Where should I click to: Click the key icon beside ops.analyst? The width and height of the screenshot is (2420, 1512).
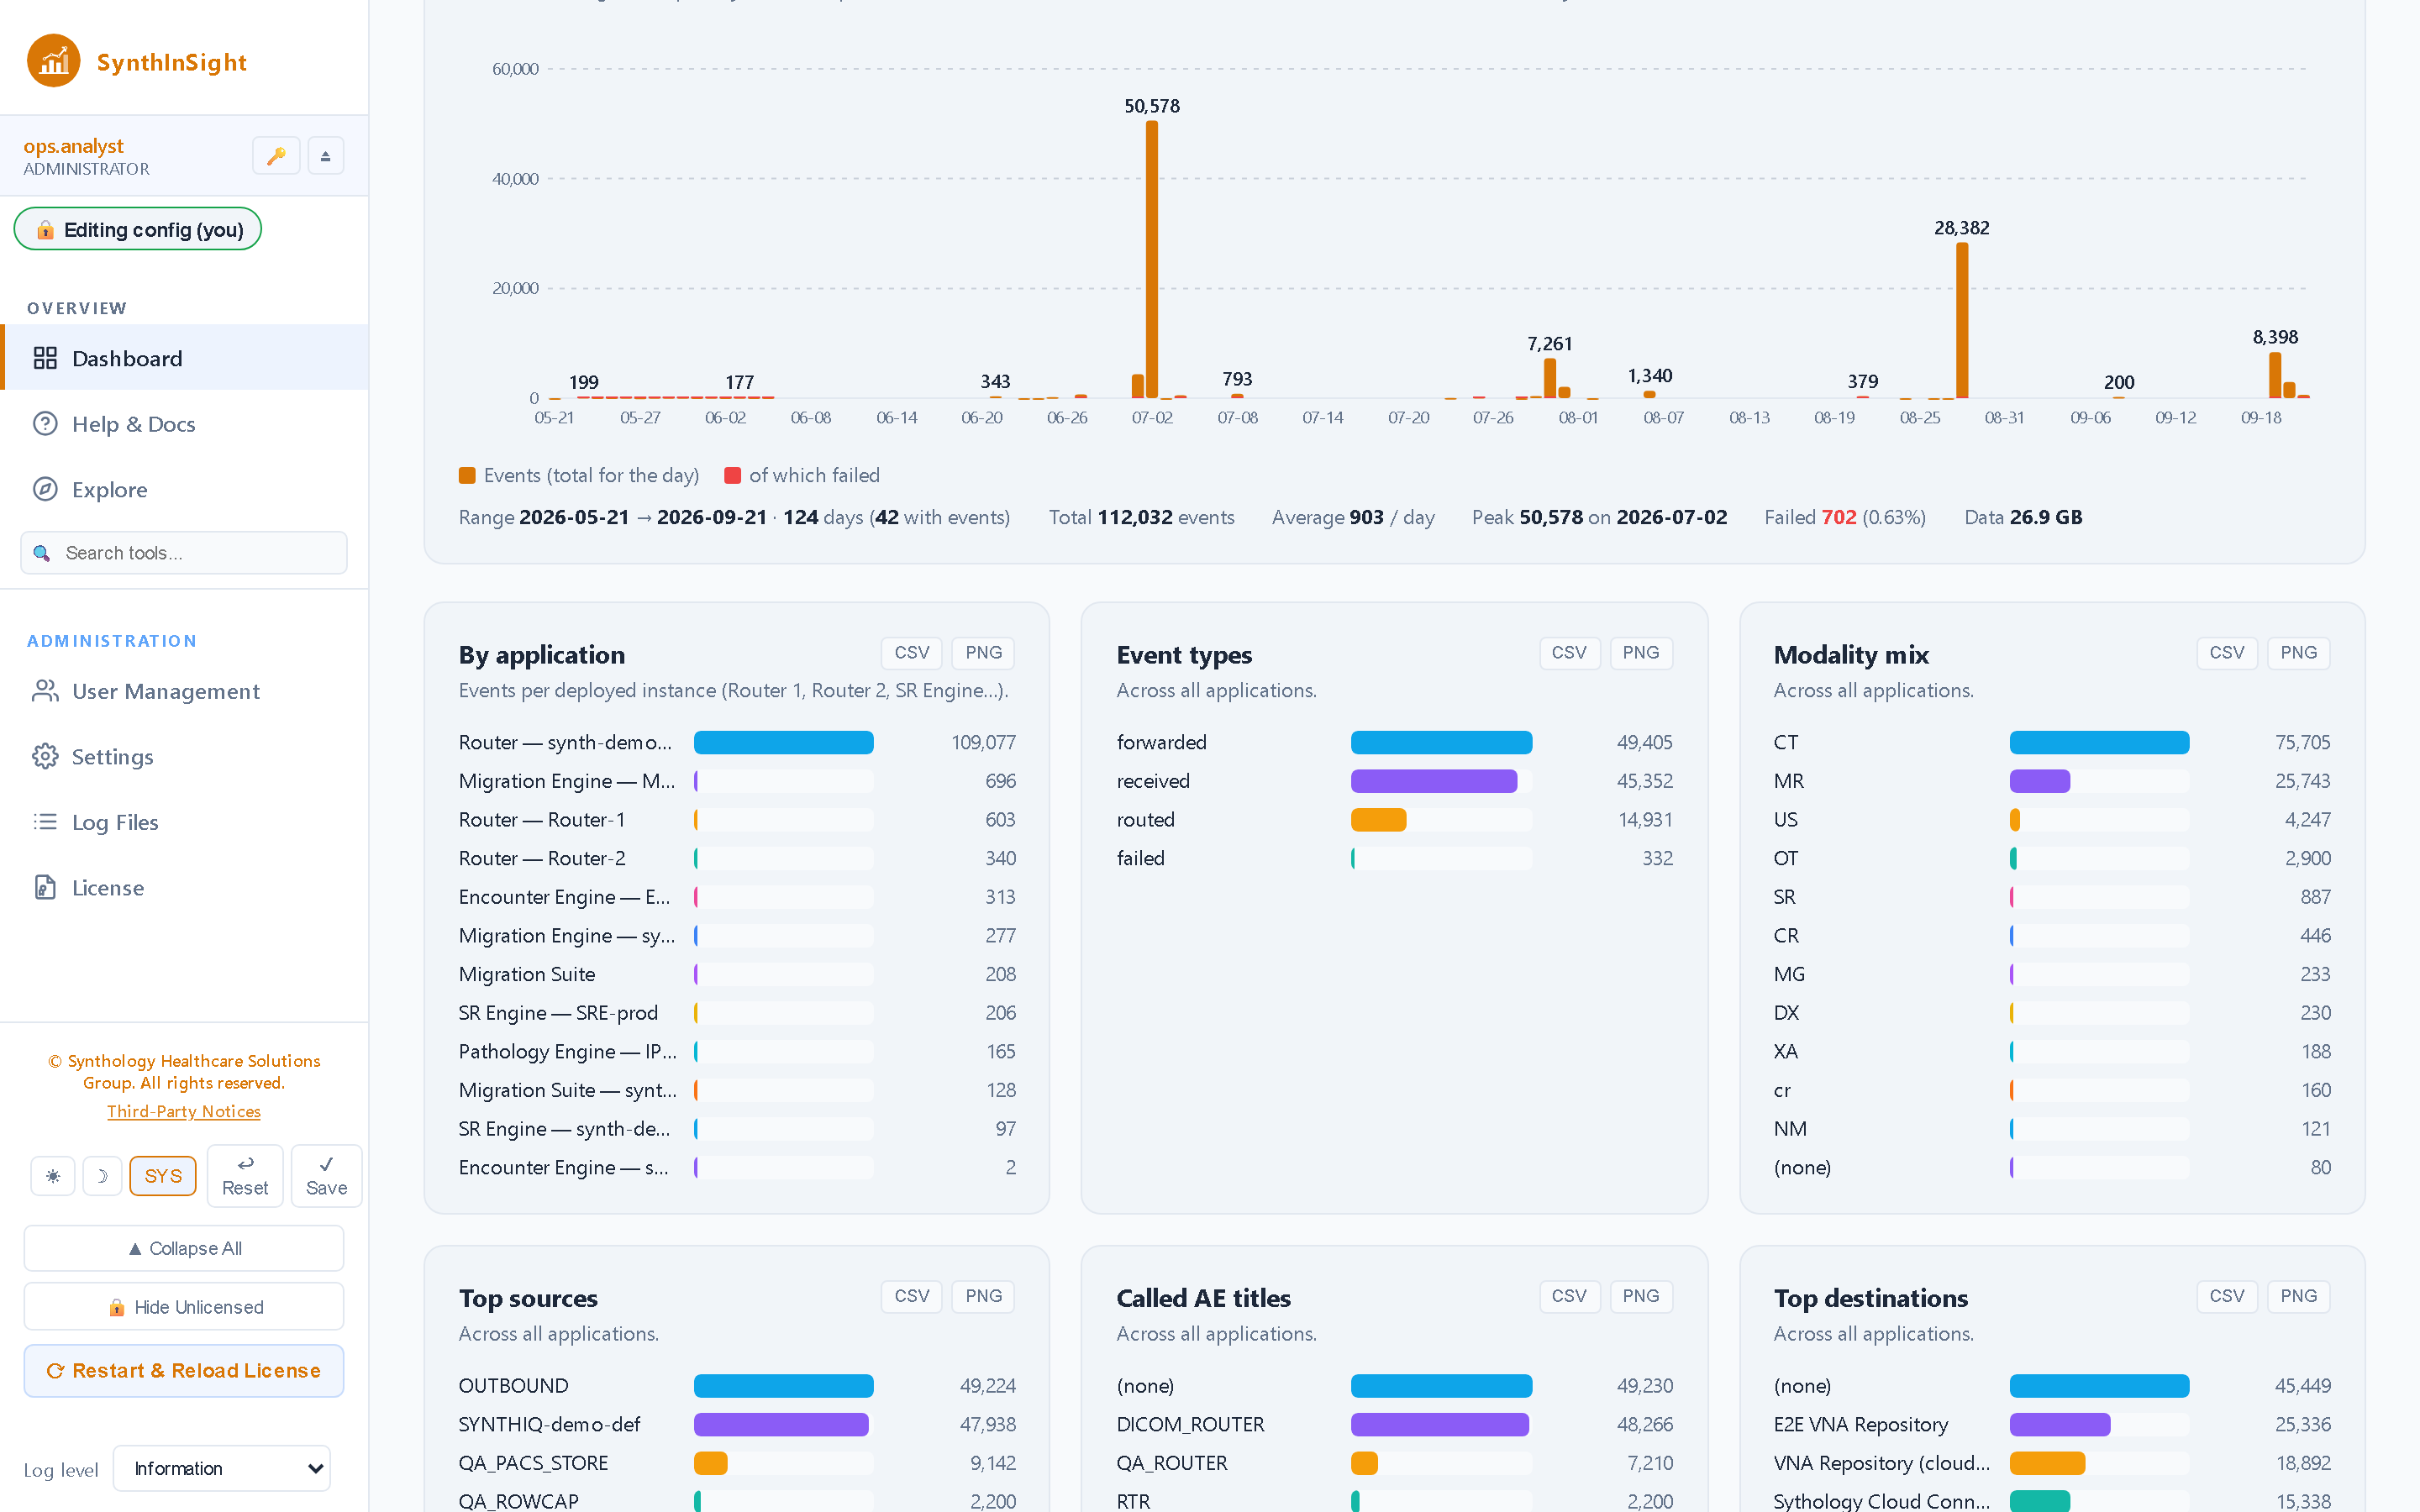(x=276, y=156)
